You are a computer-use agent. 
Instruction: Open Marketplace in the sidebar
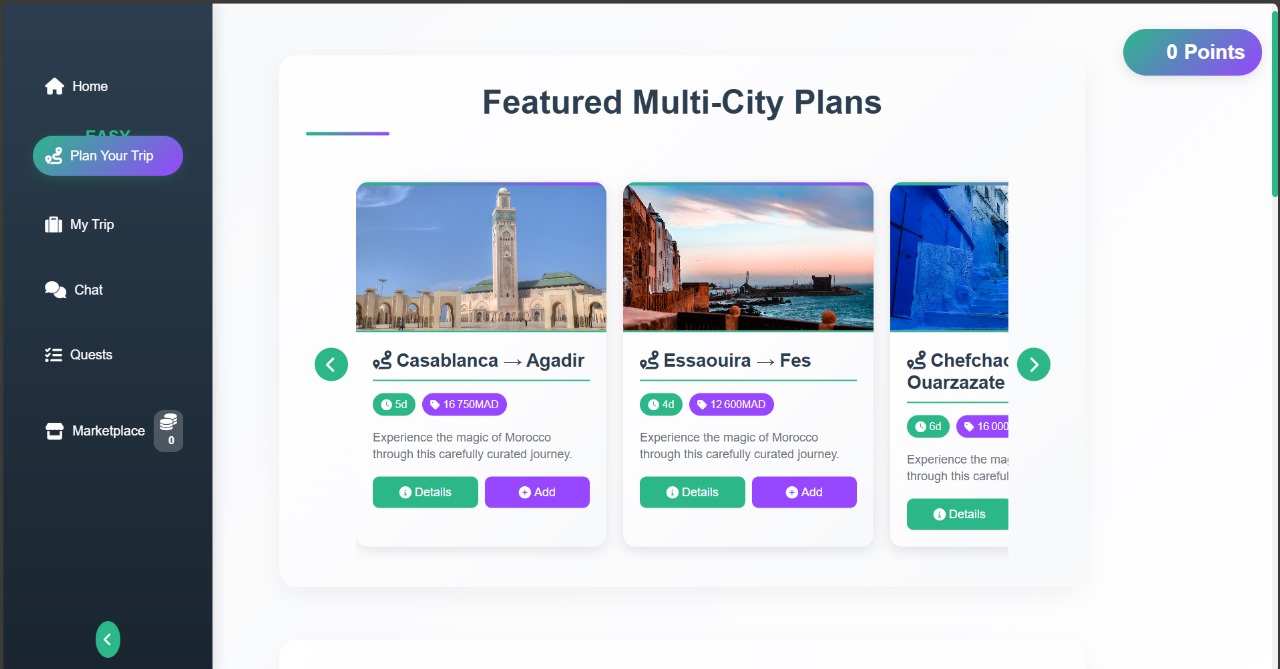(x=108, y=431)
